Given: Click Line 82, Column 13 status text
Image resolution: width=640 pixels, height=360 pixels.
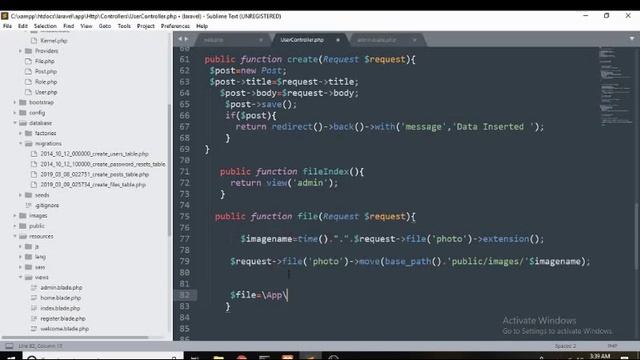Looking at the screenshot, I should (x=40, y=346).
